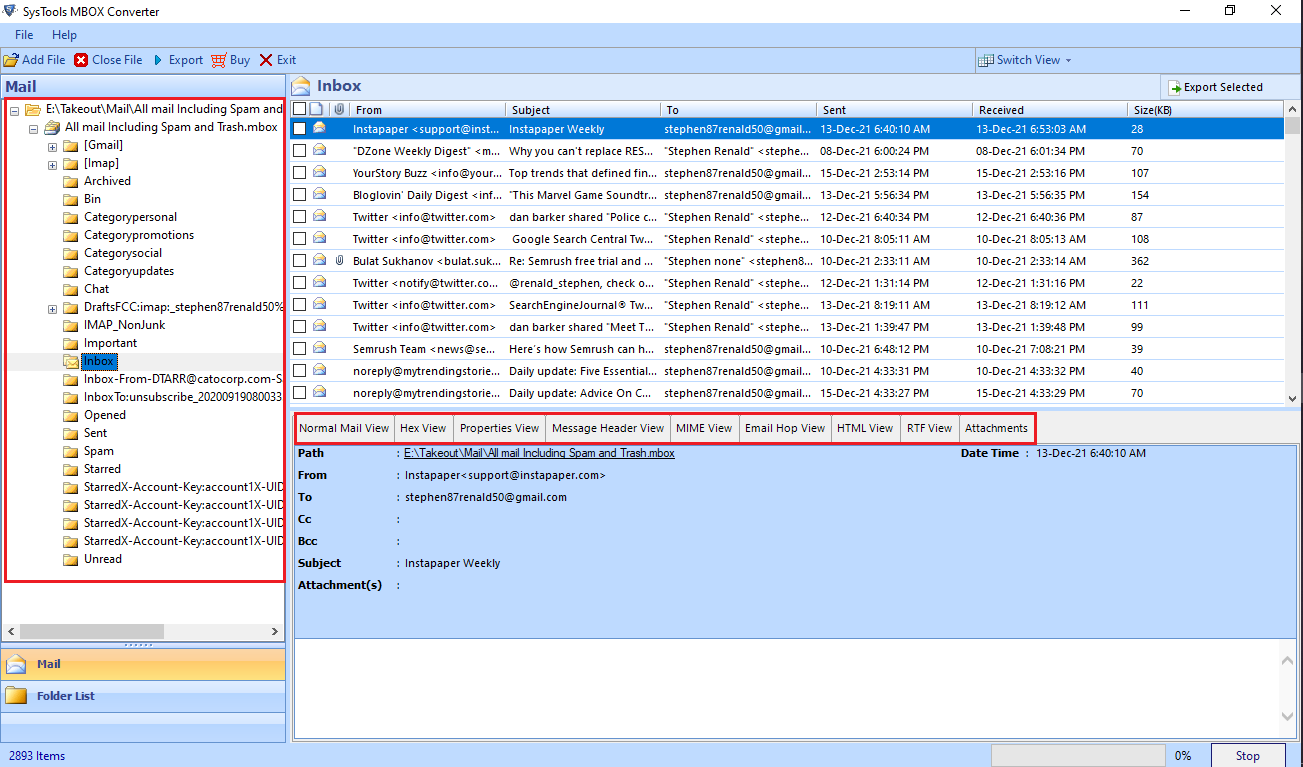Viewport: 1303px width, 767px height.
Task: Switch to the MIME View tab
Action: click(x=704, y=428)
